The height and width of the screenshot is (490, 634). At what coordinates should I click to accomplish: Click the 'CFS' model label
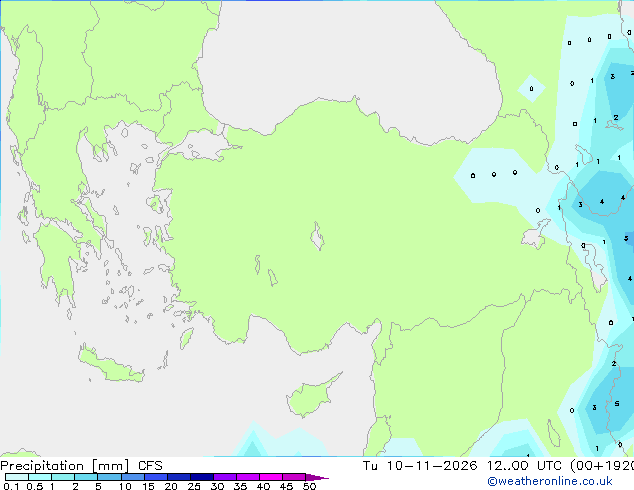(150, 466)
